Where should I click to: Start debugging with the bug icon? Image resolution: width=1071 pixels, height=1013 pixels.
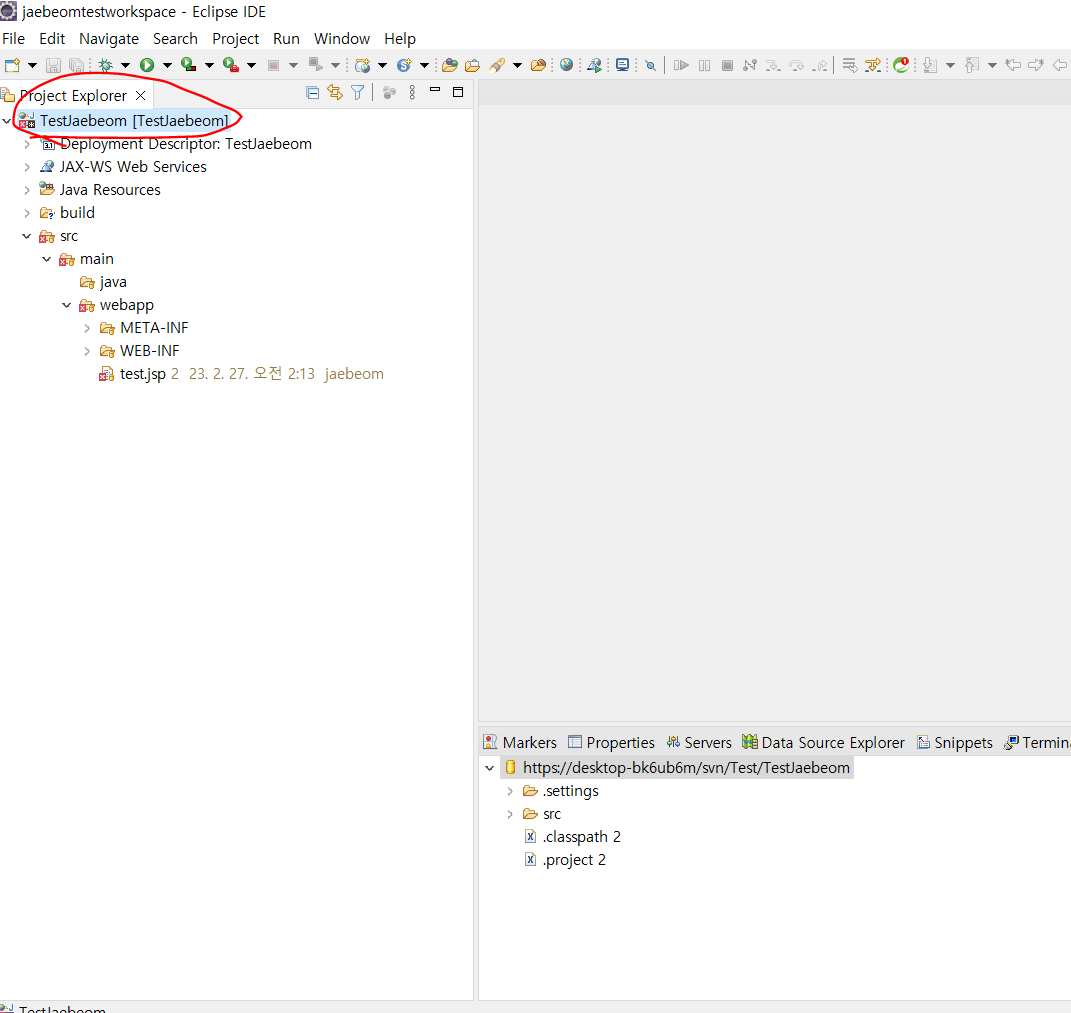pos(105,66)
